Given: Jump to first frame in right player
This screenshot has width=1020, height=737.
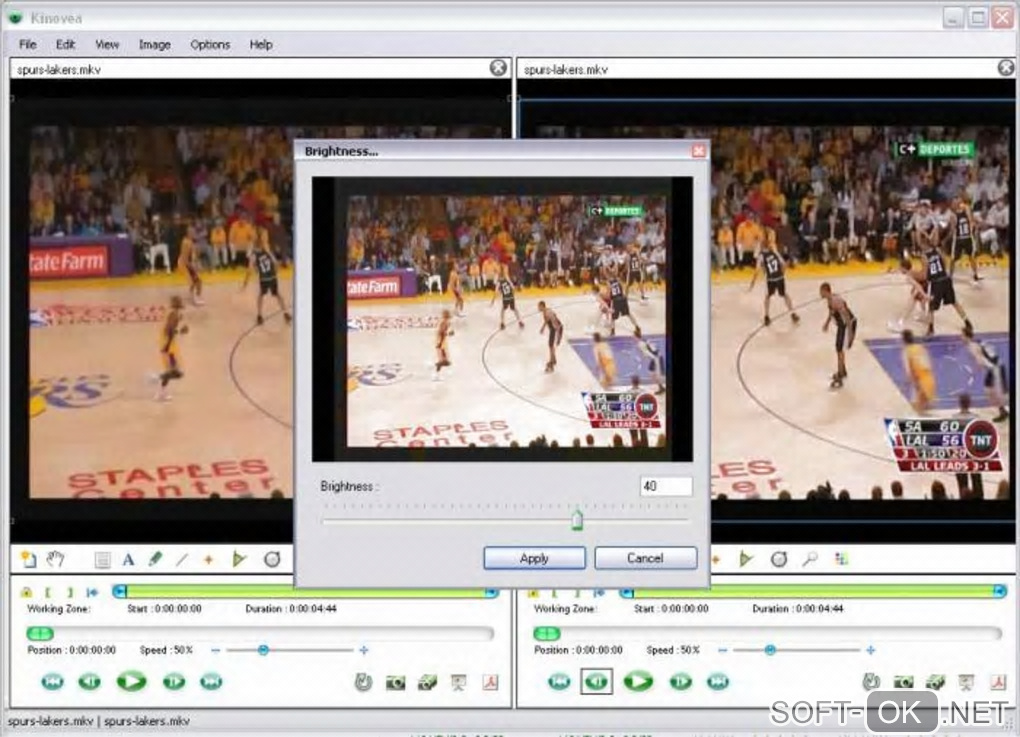Looking at the screenshot, I should (559, 682).
